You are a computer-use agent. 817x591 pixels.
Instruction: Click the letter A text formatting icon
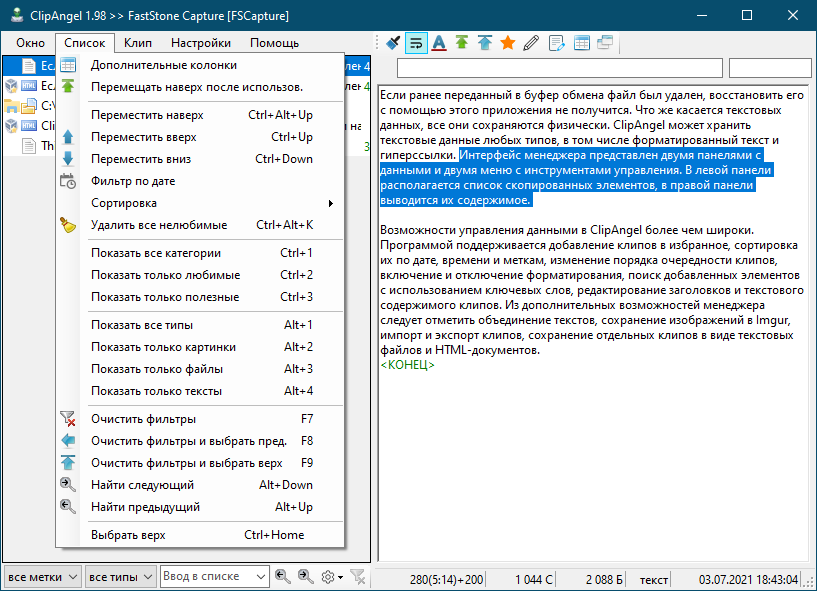[439, 43]
